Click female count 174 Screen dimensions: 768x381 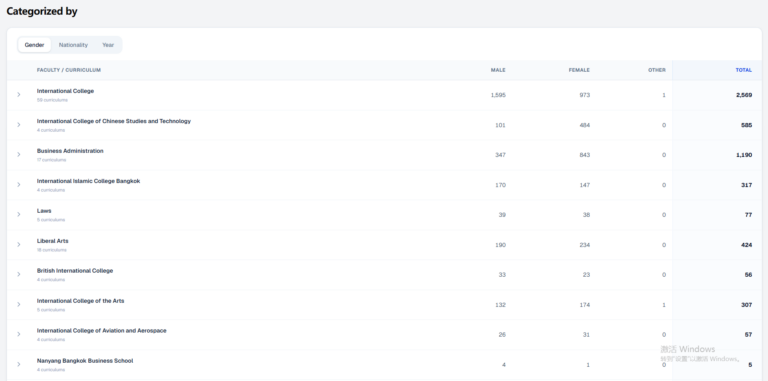(585, 305)
